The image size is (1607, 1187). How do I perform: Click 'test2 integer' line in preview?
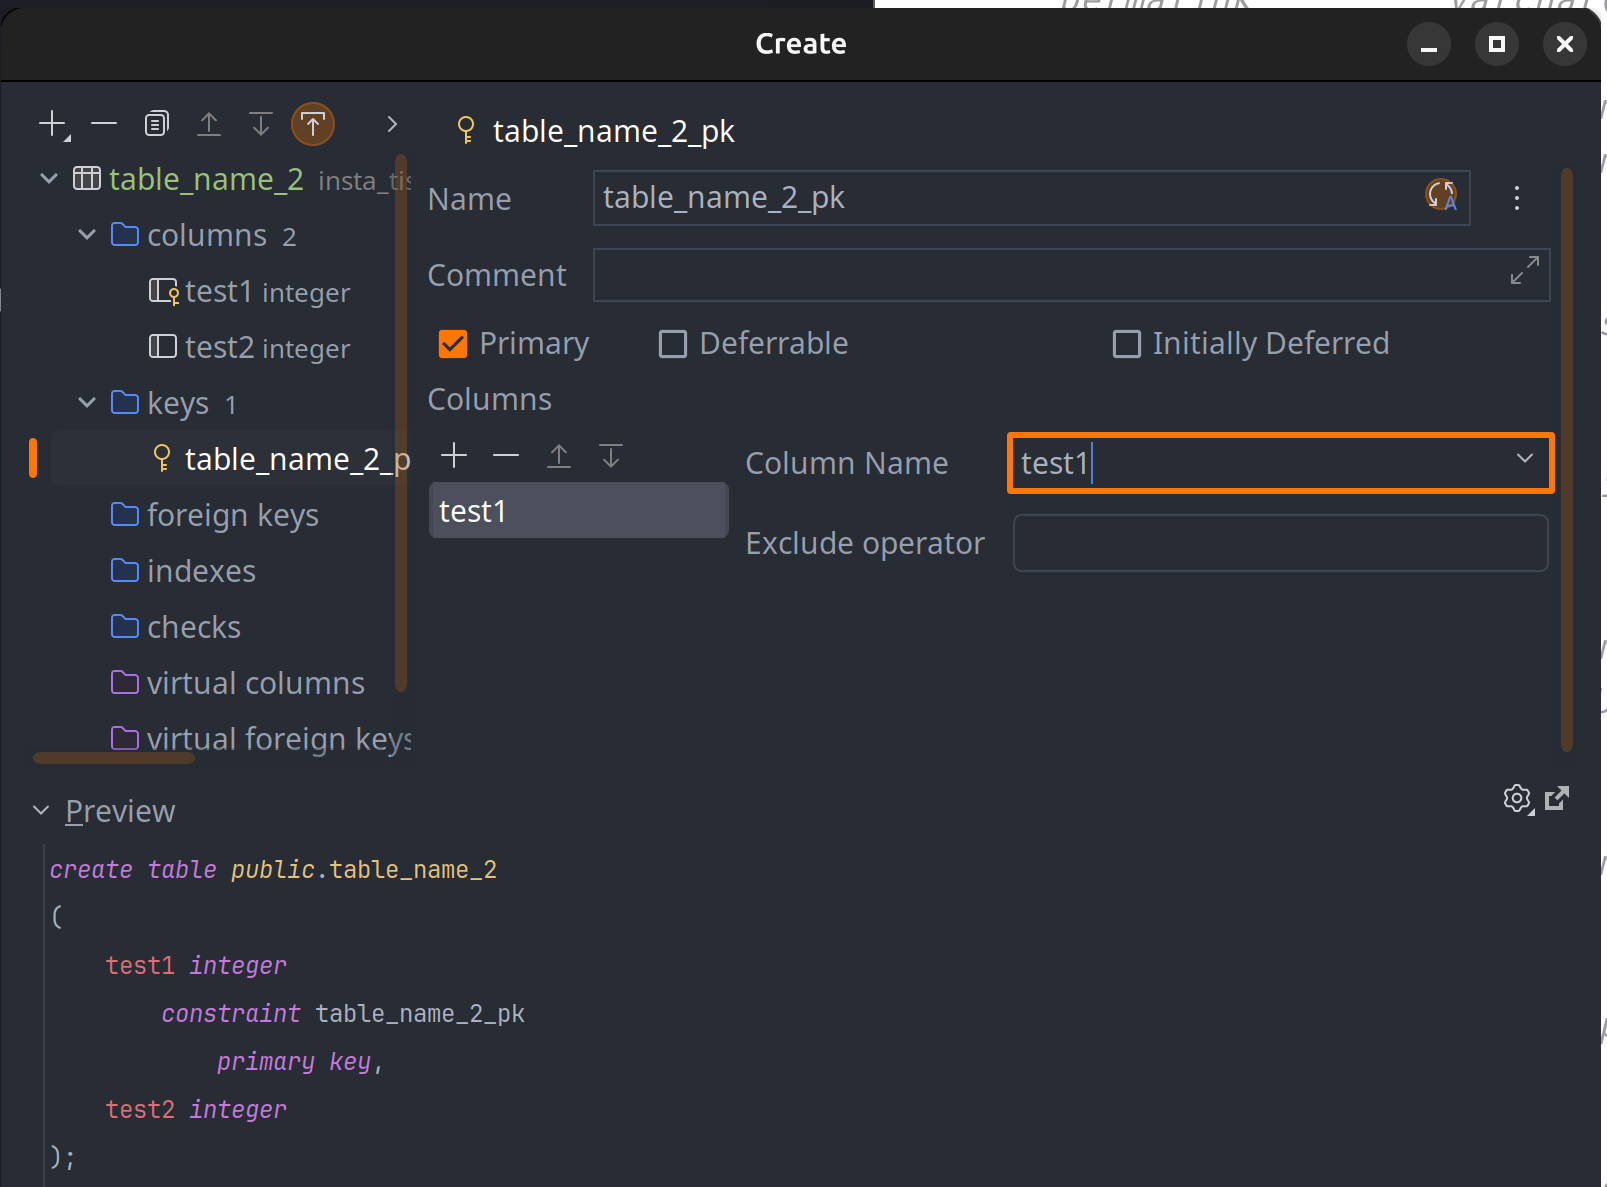(196, 1110)
